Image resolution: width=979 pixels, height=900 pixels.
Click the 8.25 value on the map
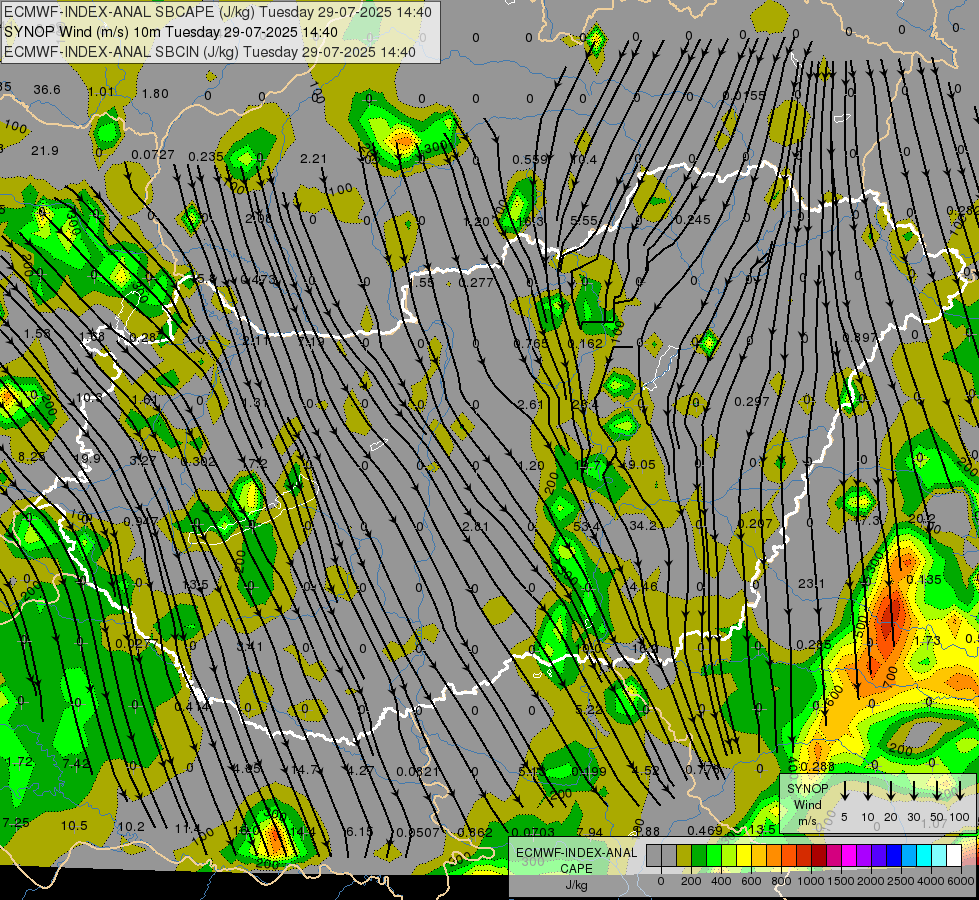point(31,457)
